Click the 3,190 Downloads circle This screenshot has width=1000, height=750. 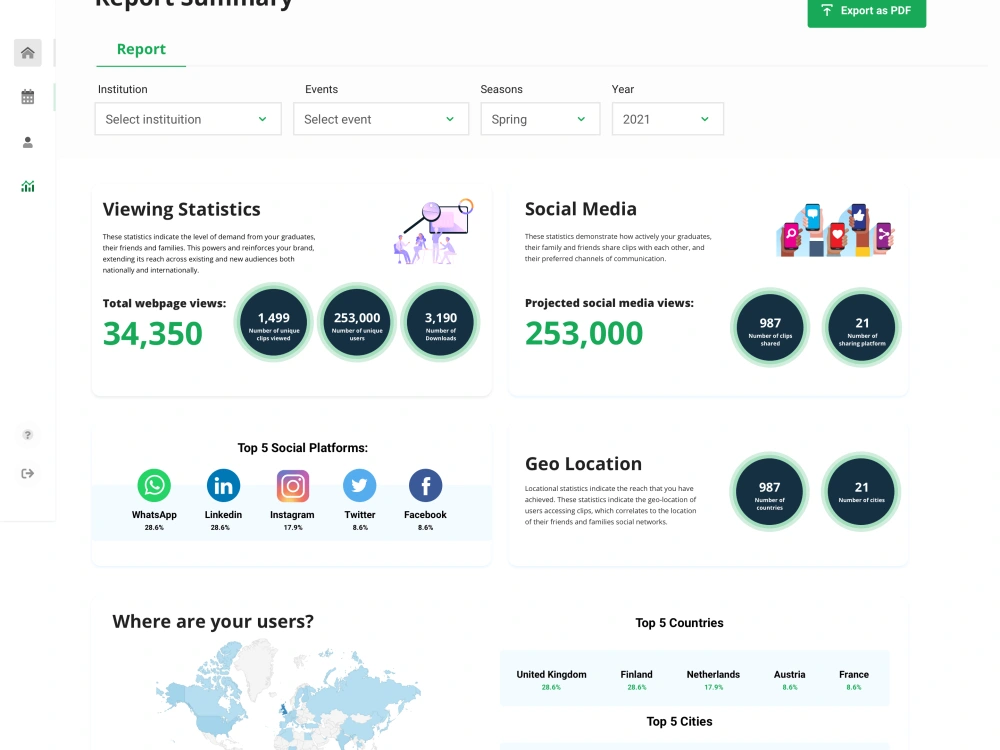441,322
